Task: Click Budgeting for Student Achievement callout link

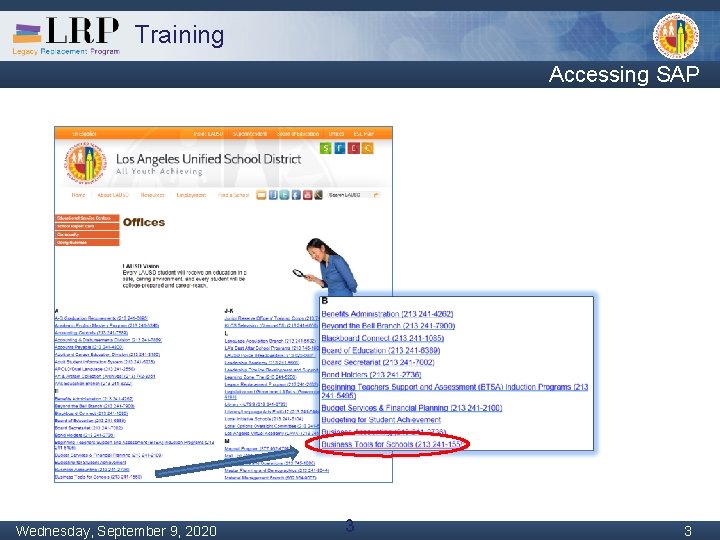Action: [x=381, y=420]
